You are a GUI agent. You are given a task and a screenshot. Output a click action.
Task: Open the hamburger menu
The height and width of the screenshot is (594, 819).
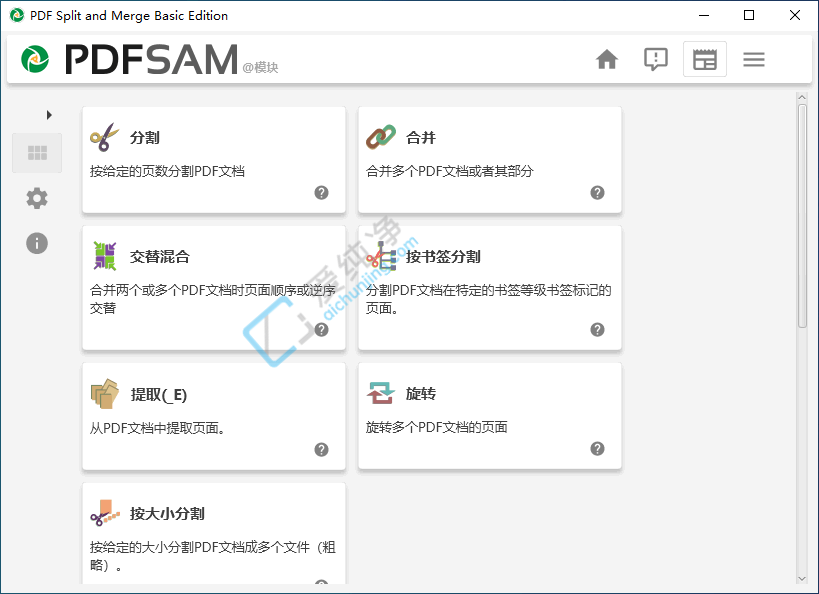[754, 60]
